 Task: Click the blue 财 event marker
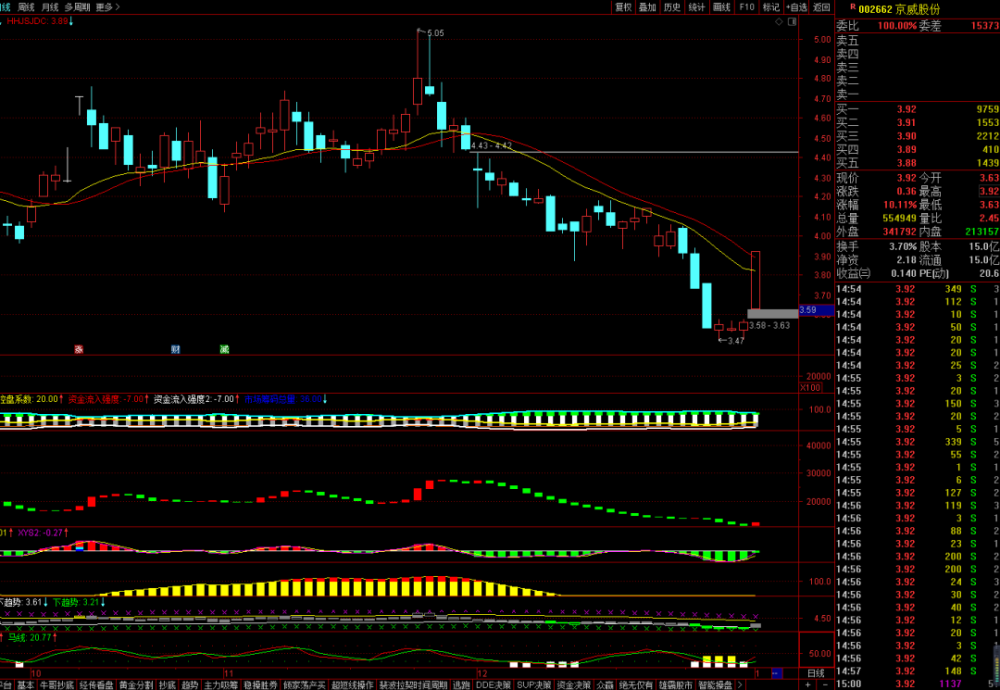(x=175, y=349)
